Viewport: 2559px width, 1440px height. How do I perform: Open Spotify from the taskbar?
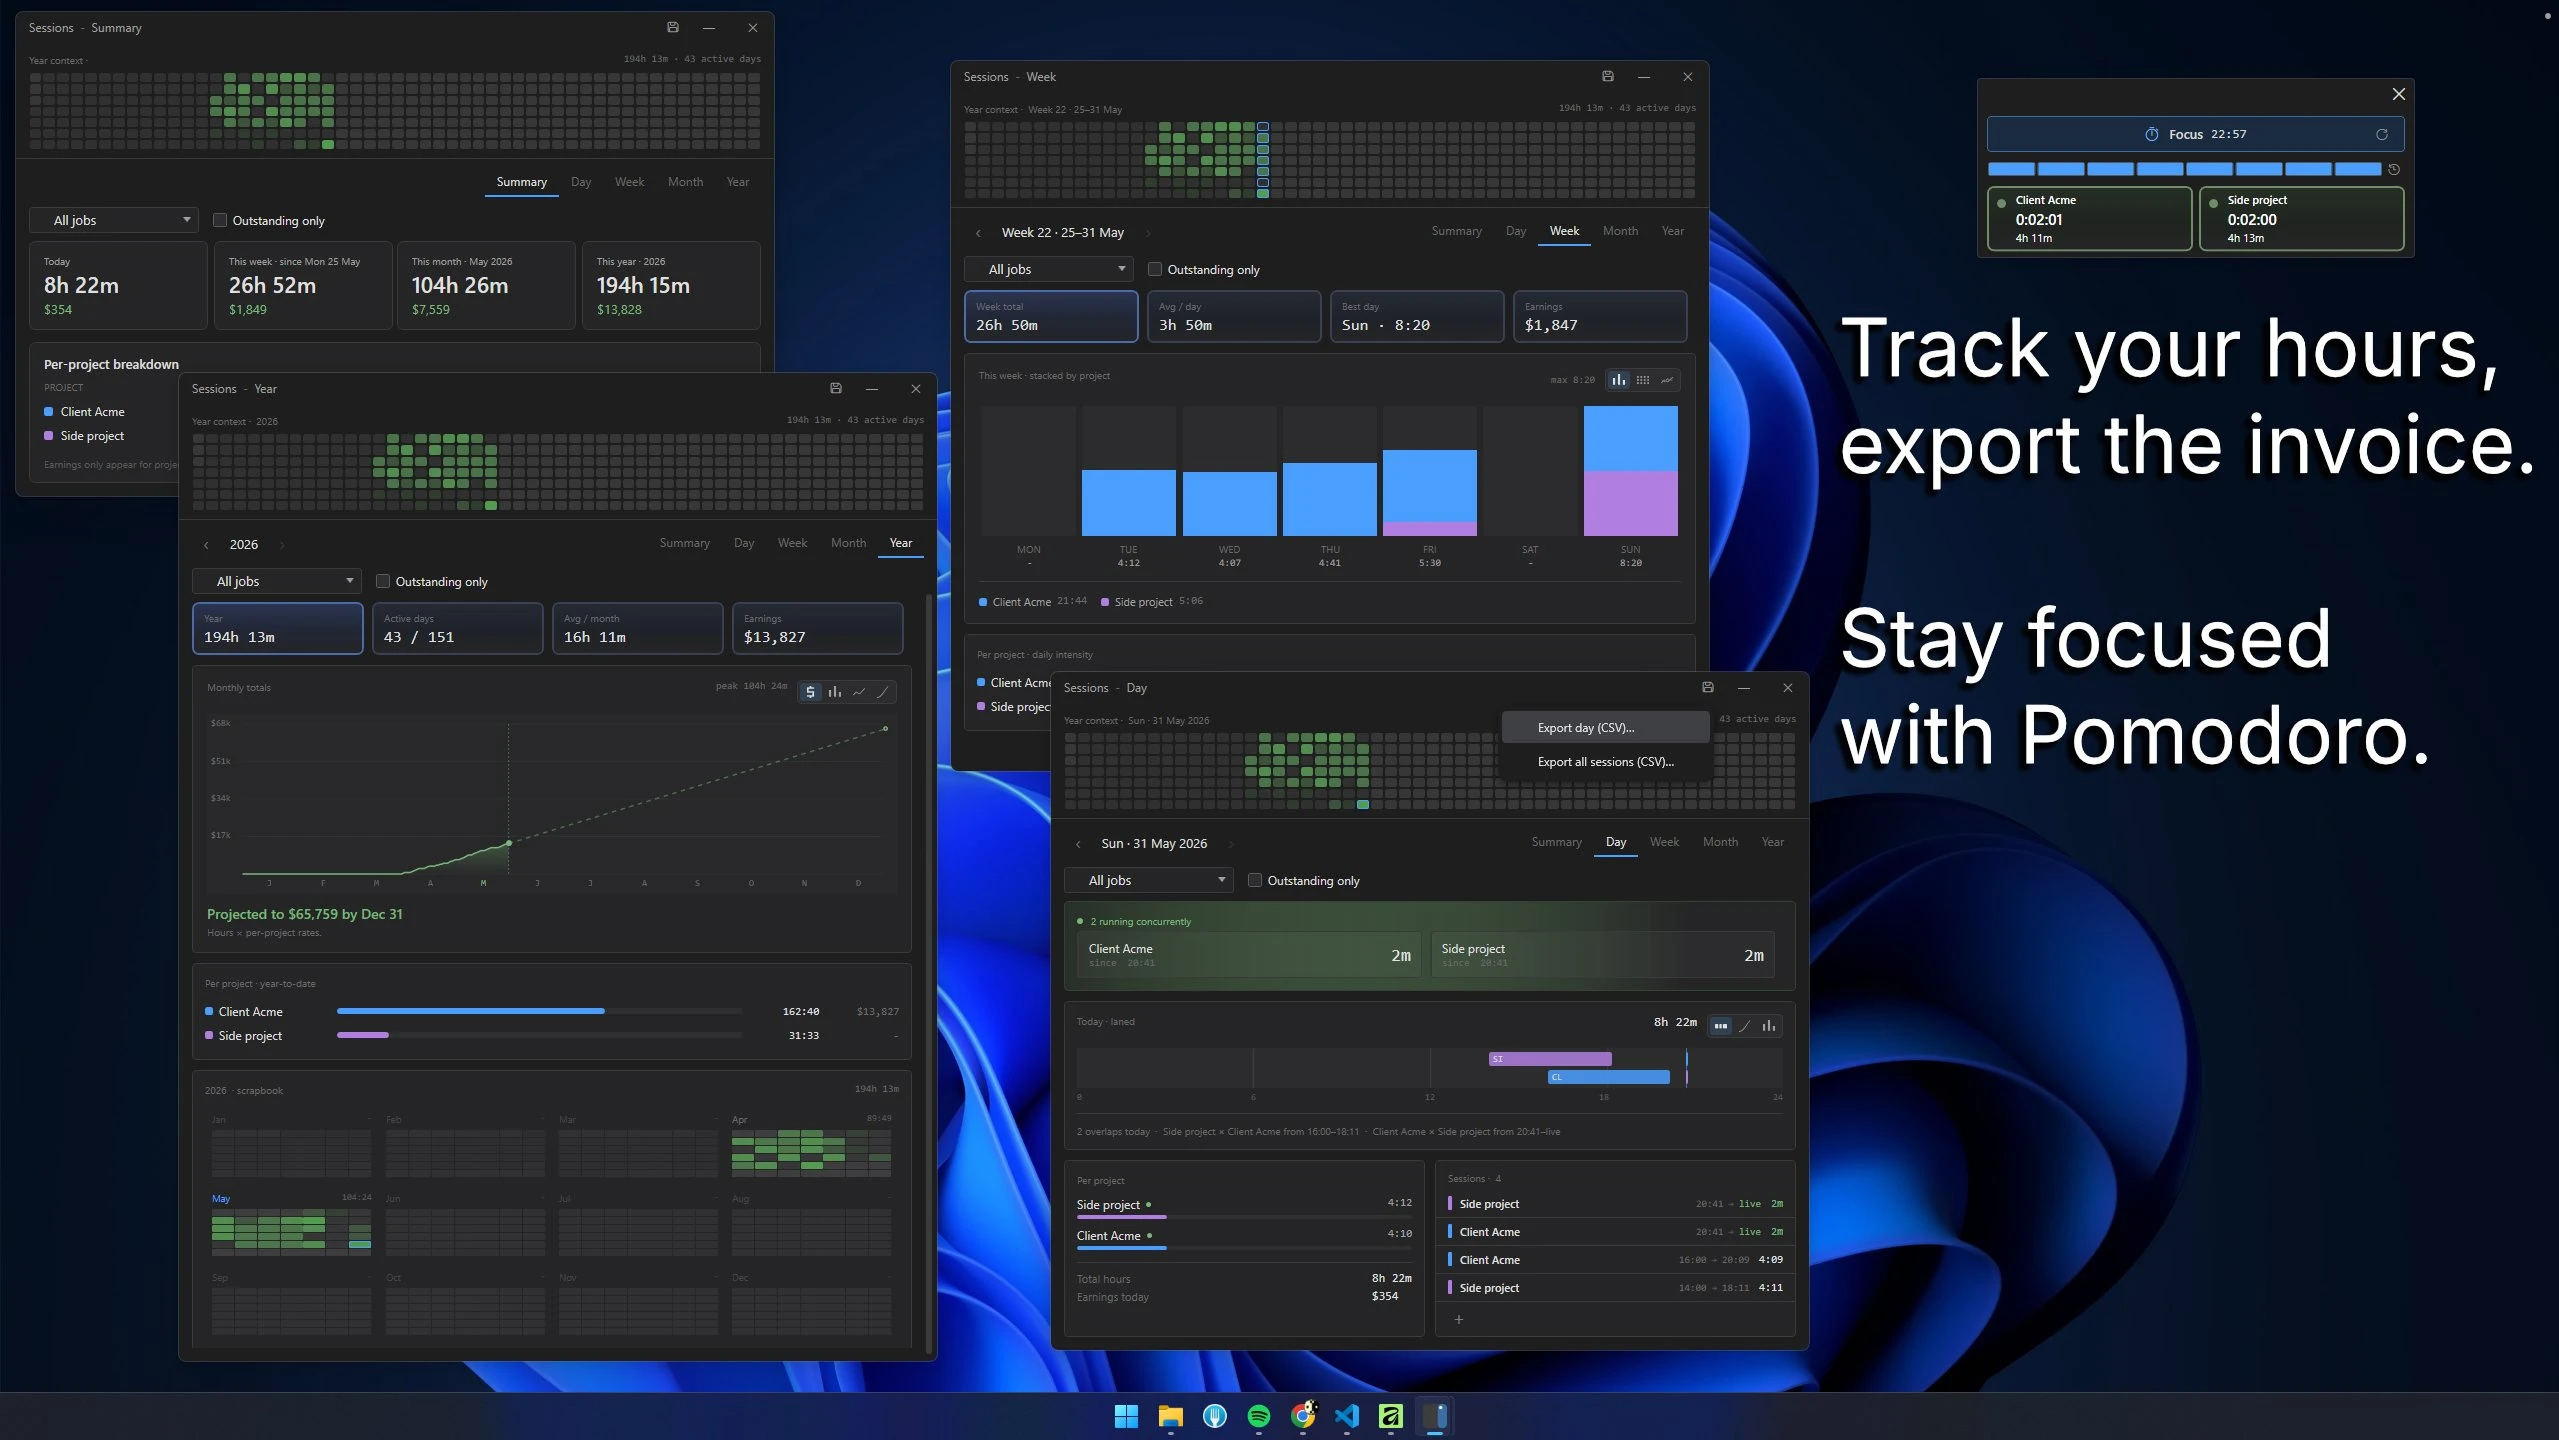click(x=1259, y=1416)
